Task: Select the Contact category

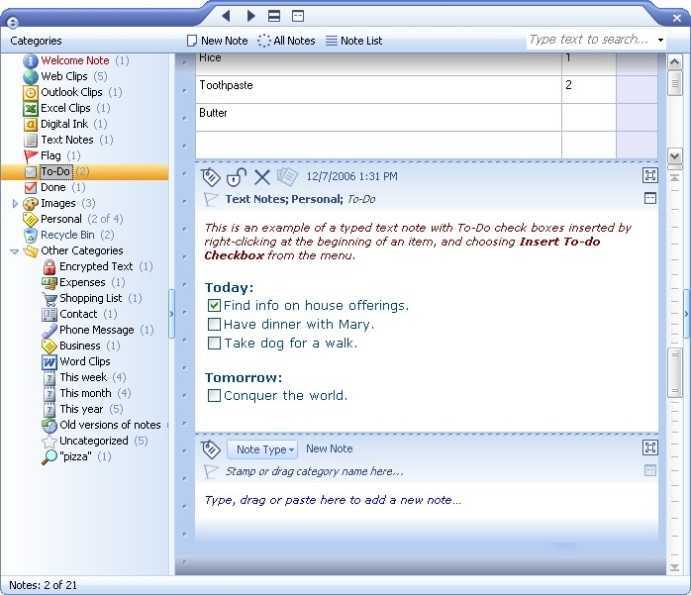Action: [78, 314]
